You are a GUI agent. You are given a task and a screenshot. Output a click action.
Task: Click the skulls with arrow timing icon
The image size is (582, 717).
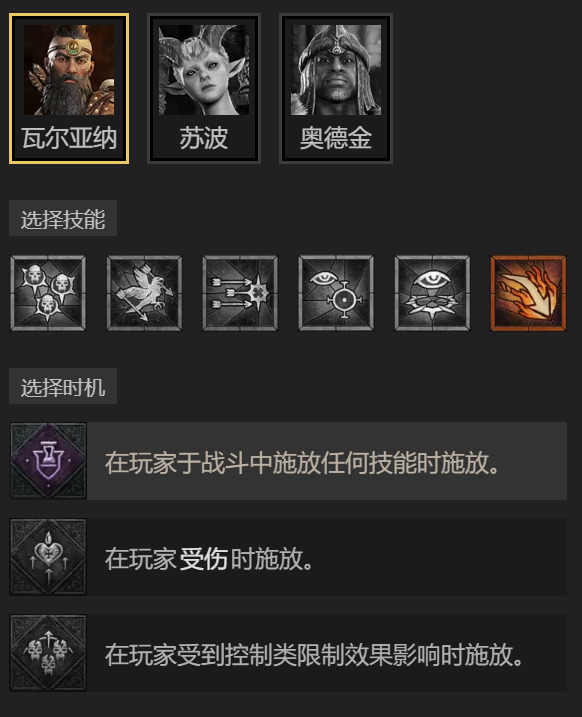tap(48, 653)
